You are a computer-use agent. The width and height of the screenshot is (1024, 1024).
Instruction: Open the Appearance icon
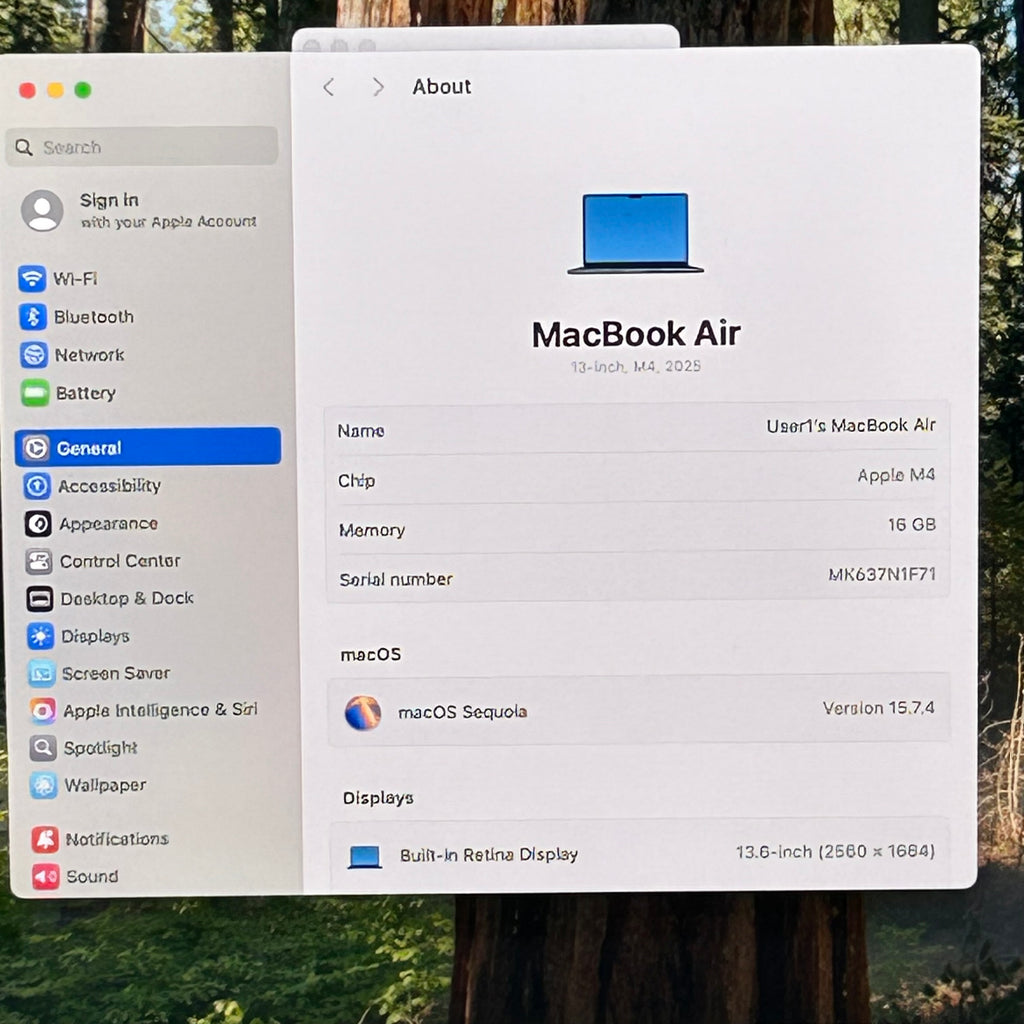point(38,524)
